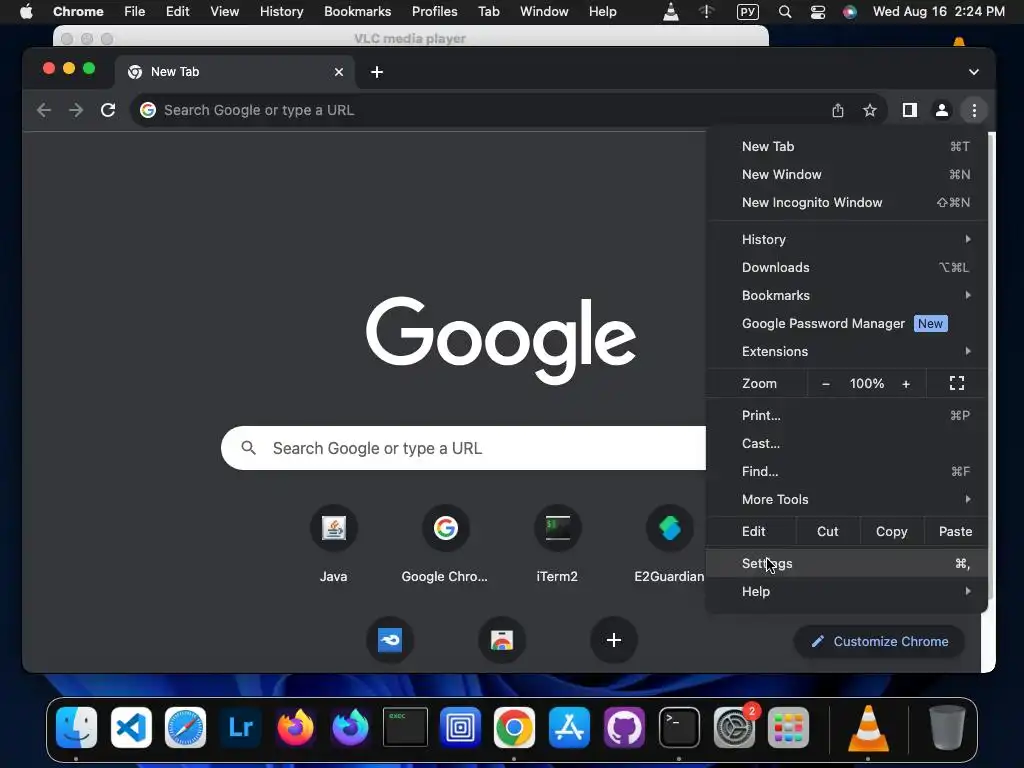Click Spotlight search icon in menu bar
The height and width of the screenshot is (768, 1024).
pyautogui.click(x=785, y=12)
